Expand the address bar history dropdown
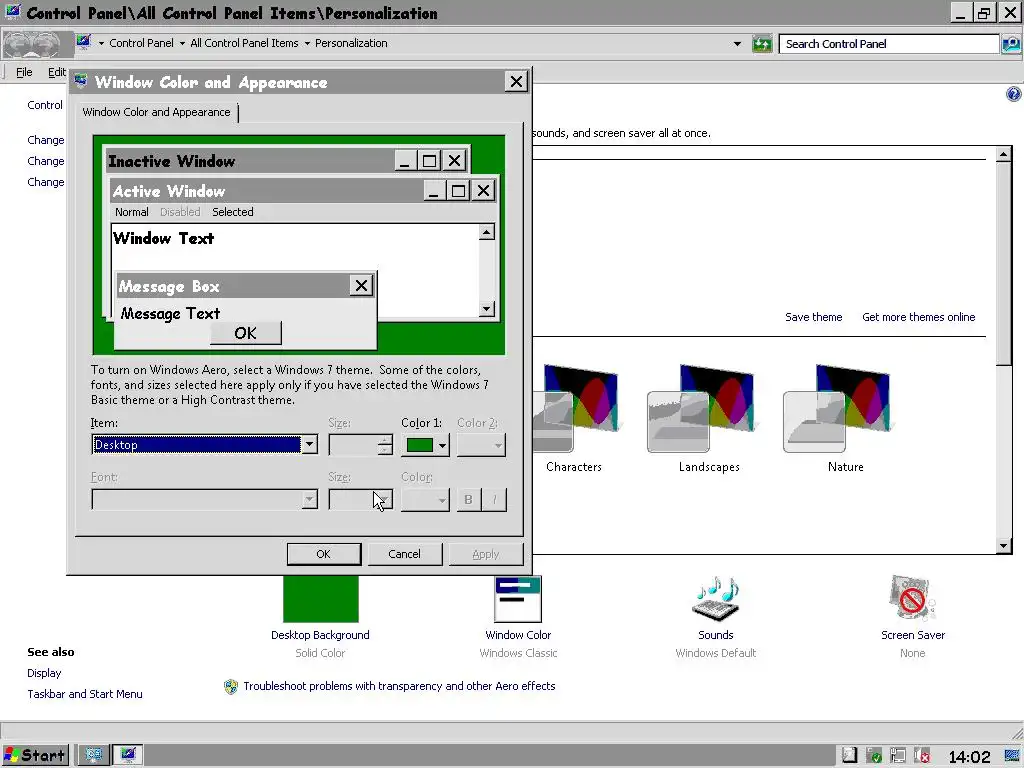This screenshot has width=1024, height=768. click(x=737, y=44)
